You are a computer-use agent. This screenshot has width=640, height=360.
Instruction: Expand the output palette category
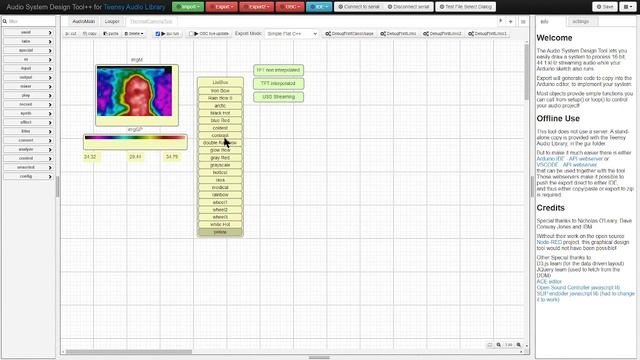pos(28,77)
